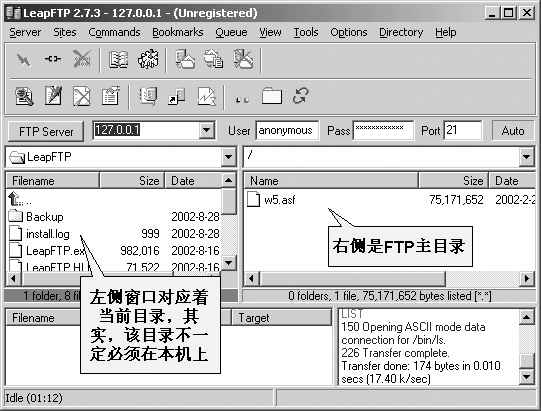Click the shortcut-arrow page toolbar icon
The image size is (541, 411).
(x=177, y=96)
